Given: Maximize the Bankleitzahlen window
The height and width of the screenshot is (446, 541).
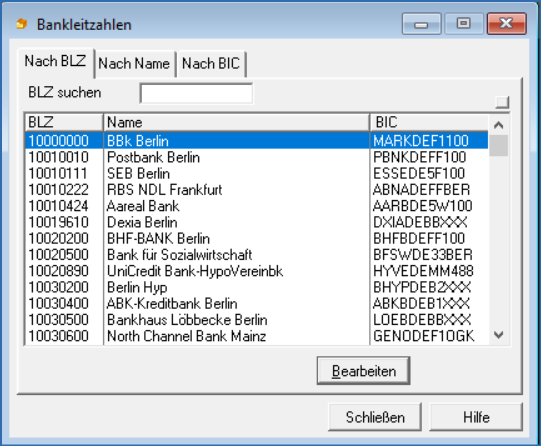Looking at the screenshot, I should pos(464,24).
